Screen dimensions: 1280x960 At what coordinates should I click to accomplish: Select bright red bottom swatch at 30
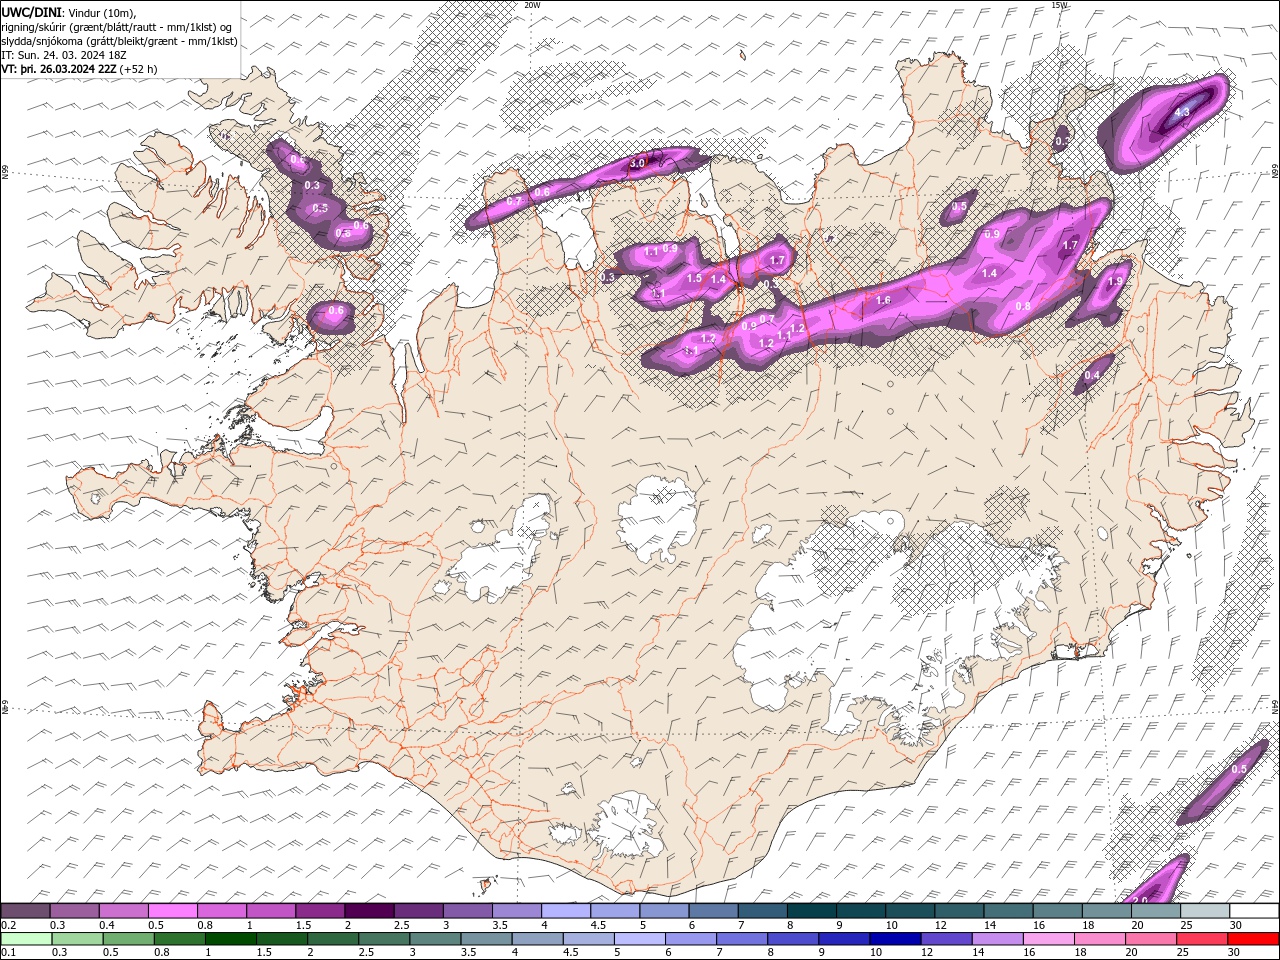[x=1253, y=939]
